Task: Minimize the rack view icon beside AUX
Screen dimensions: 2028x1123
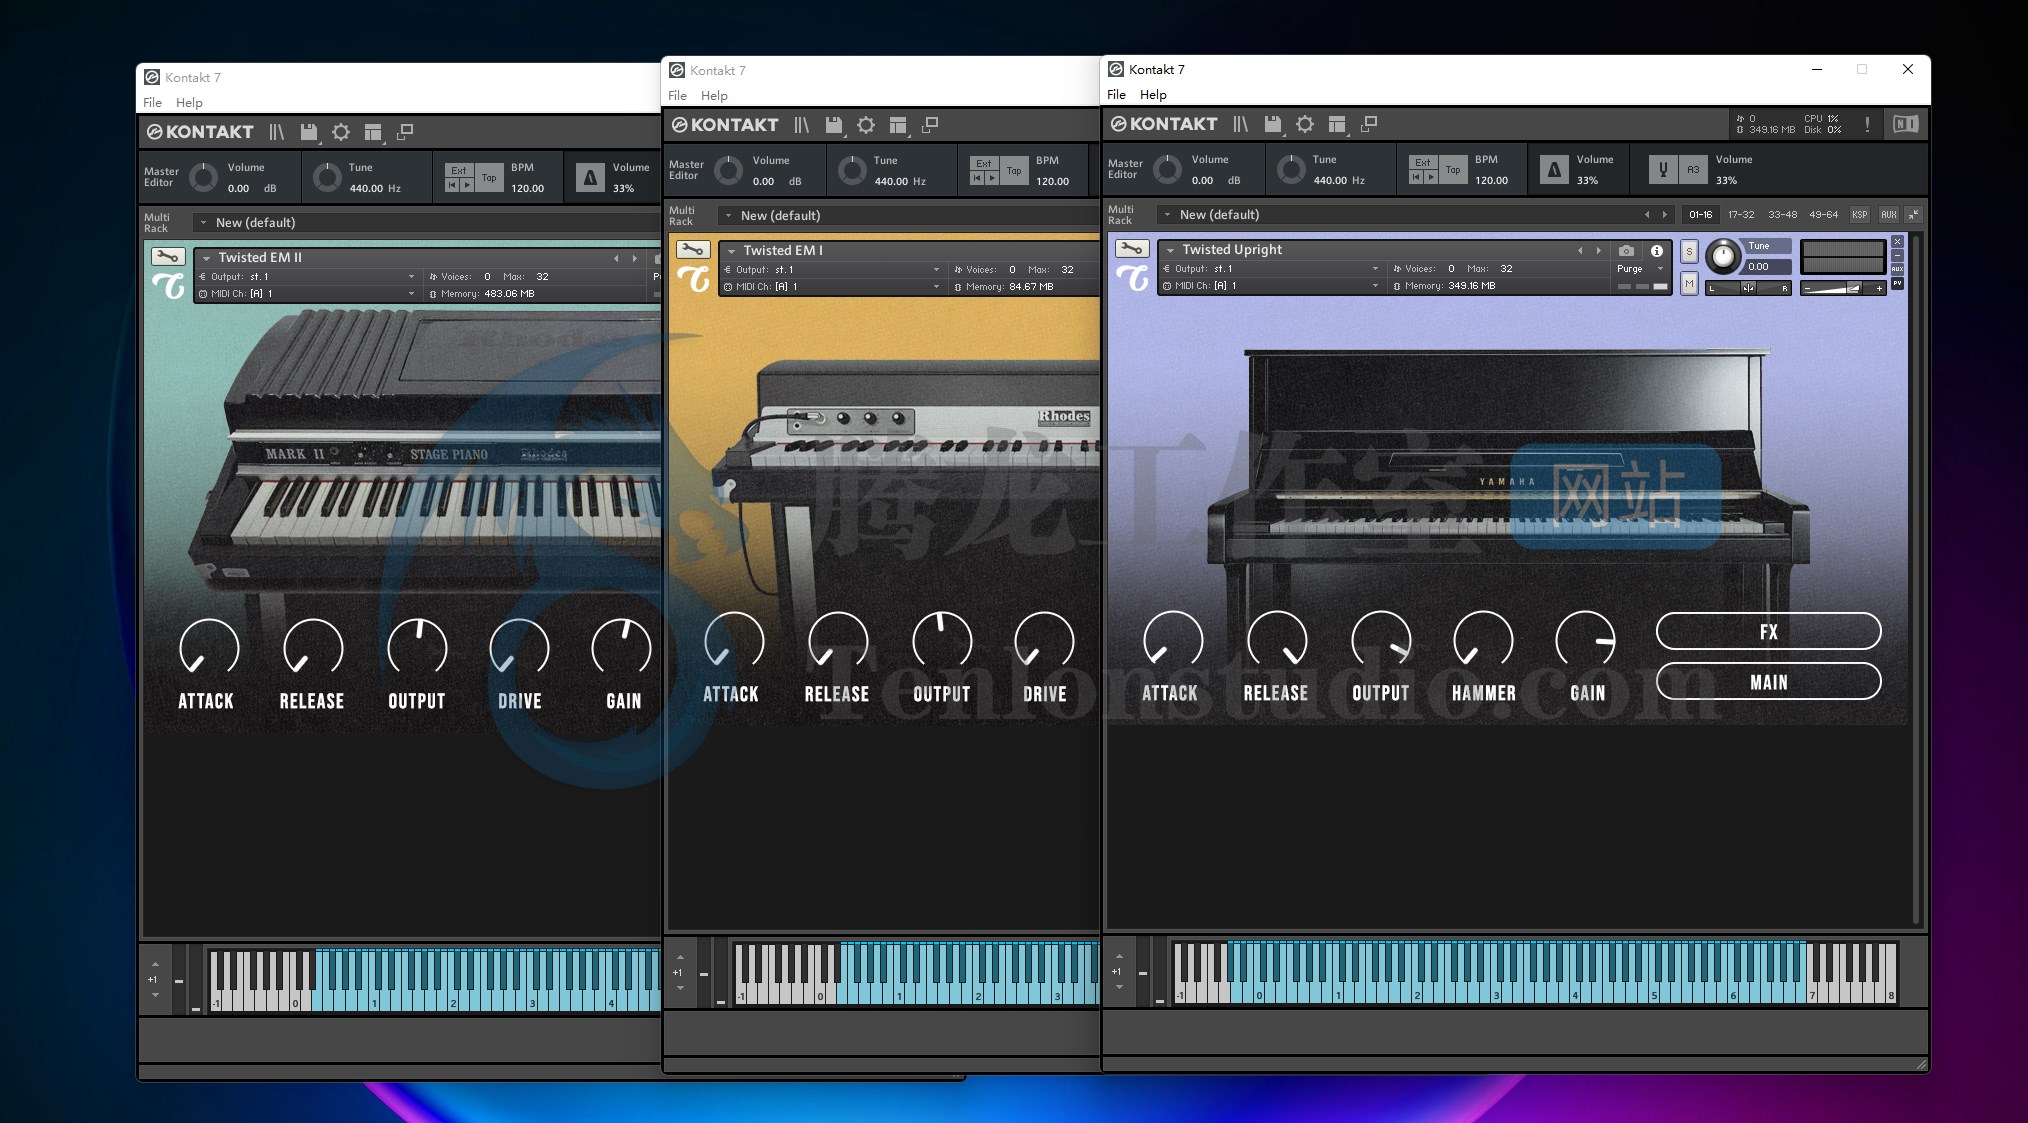Action: point(1913,215)
